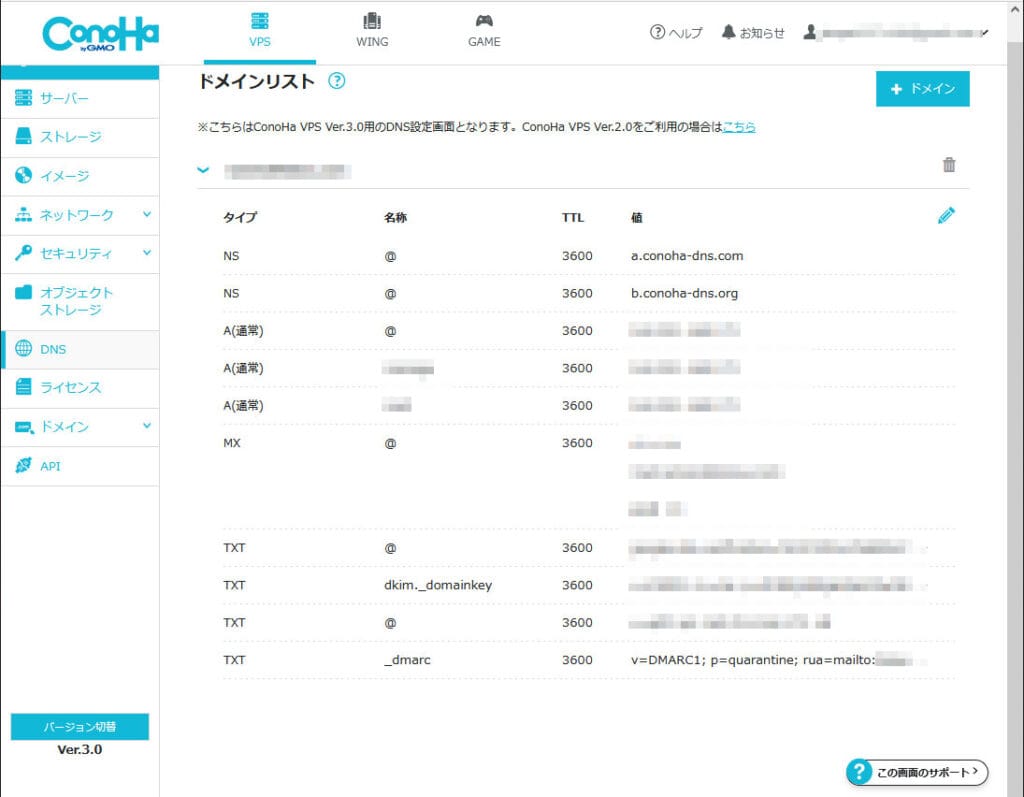Switch to the GAME tab
This screenshot has width=1024, height=797.
tap(484, 32)
